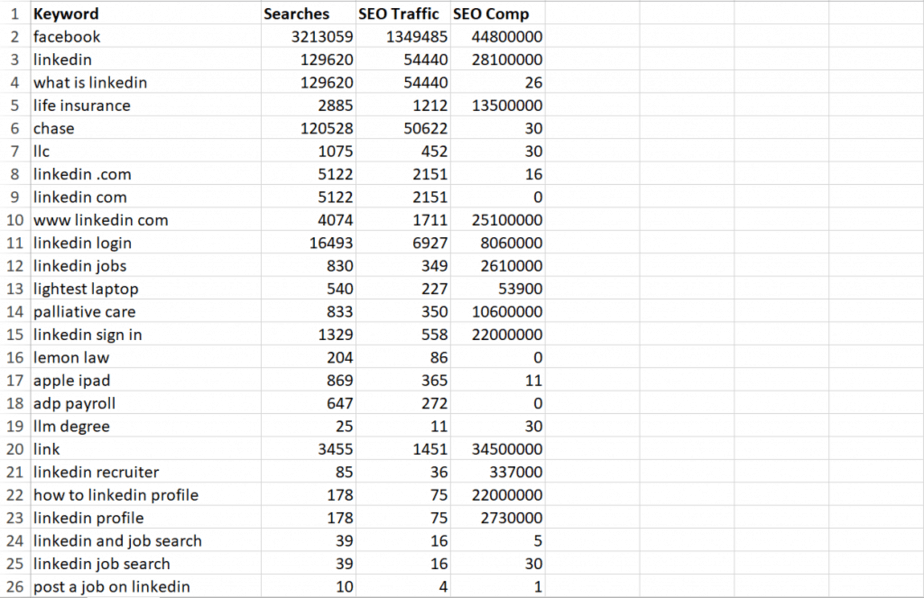Viewport: 924px width, 598px height.
Task: Click row number 20 header
Action: click(14, 450)
